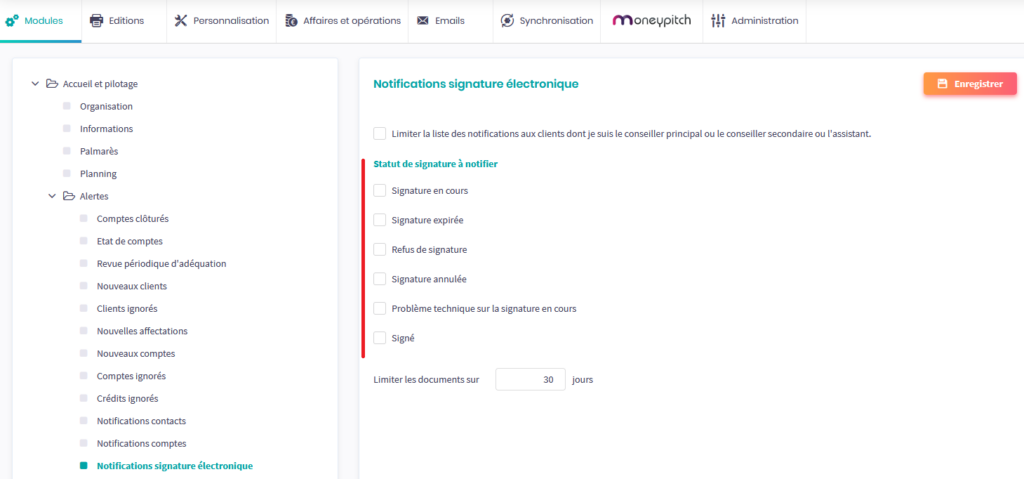This screenshot has width=1024, height=479.
Task: Select Comptes clôturés in the sidebar
Action: click(x=133, y=219)
